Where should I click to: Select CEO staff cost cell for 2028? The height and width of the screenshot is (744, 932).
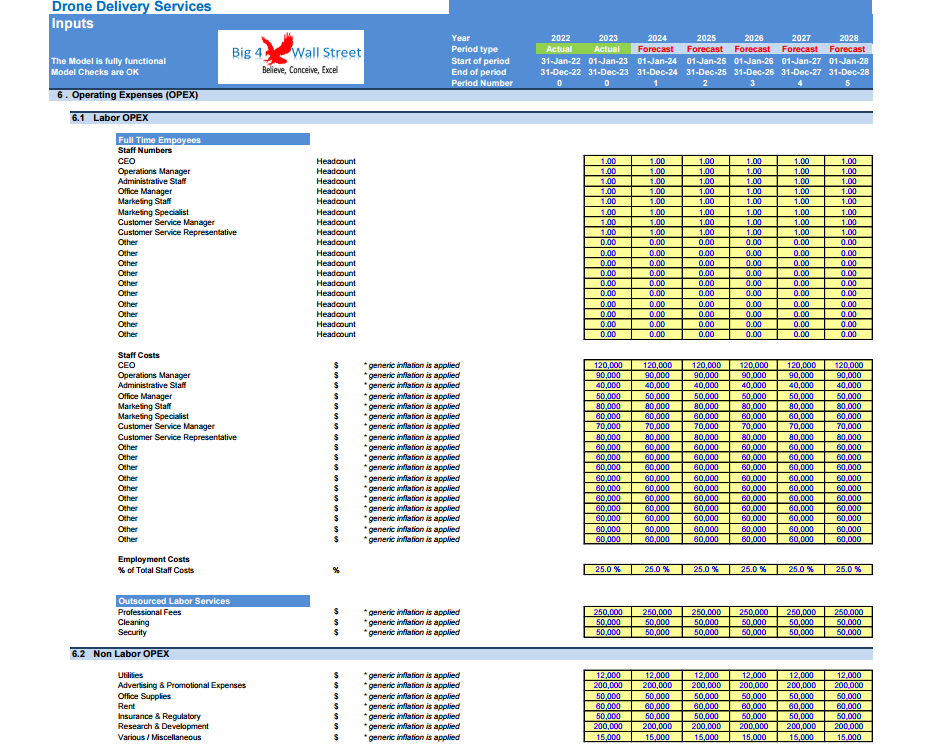pyautogui.click(x=848, y=365)
